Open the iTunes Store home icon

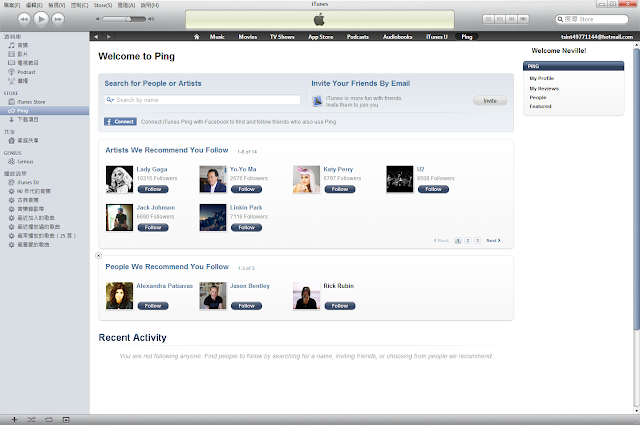tap(197, 37)
